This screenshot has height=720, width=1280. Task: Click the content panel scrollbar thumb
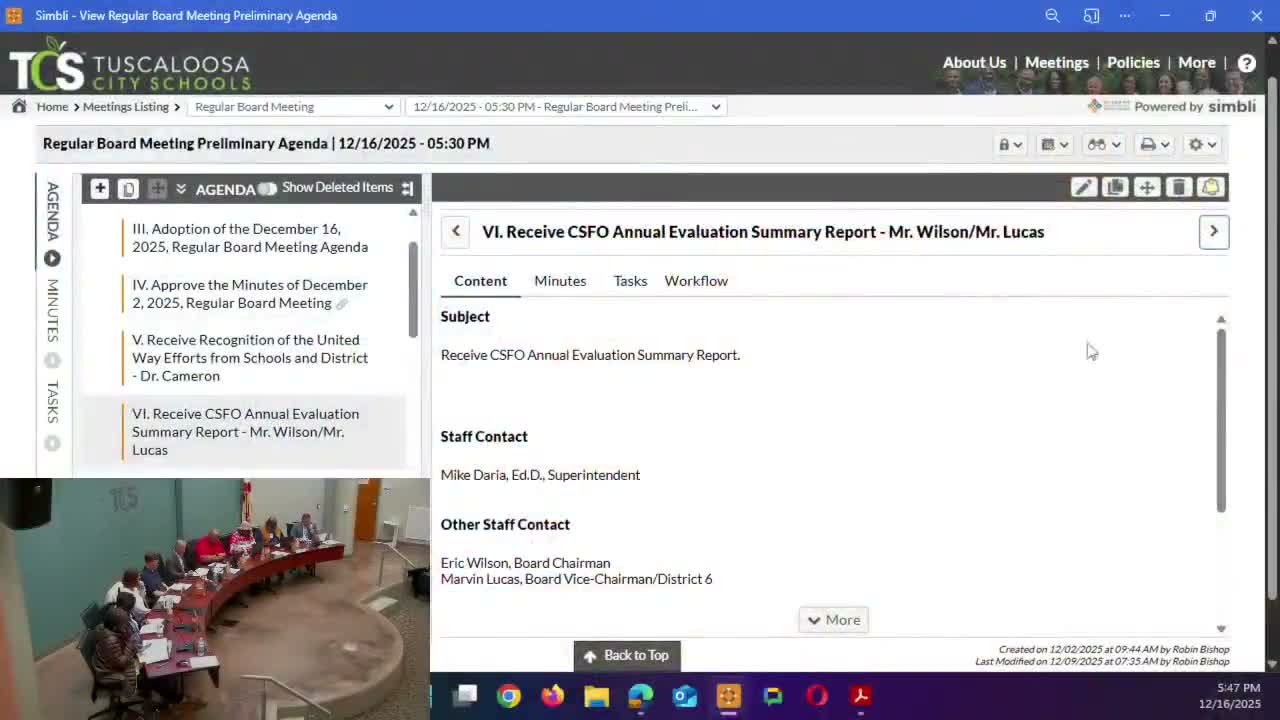point(1221,420)
